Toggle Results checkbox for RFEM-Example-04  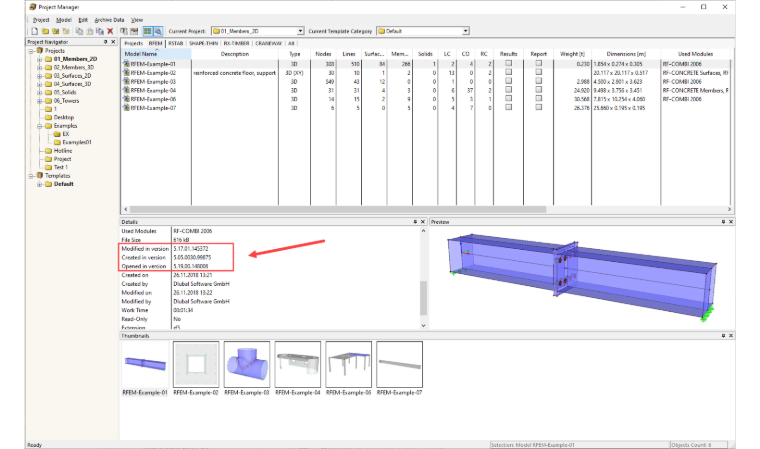click(x=508, y=90)
